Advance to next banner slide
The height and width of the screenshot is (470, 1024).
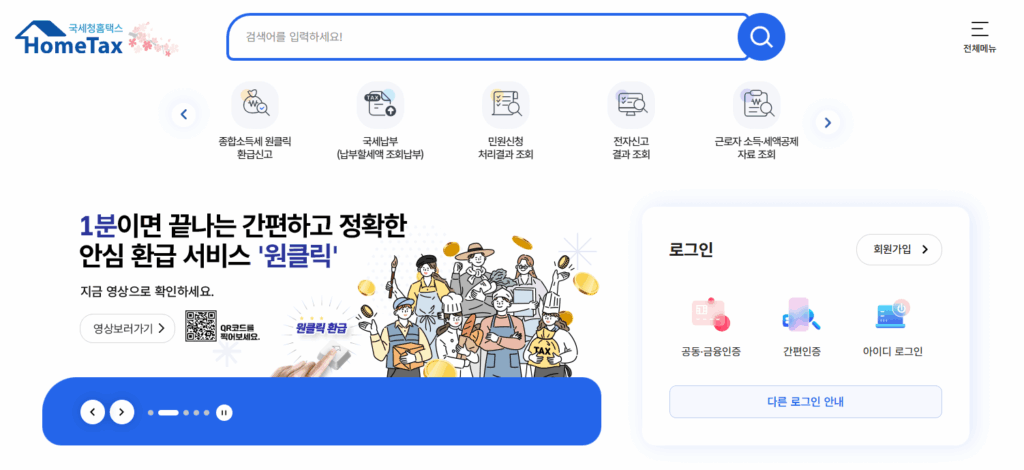121,412
